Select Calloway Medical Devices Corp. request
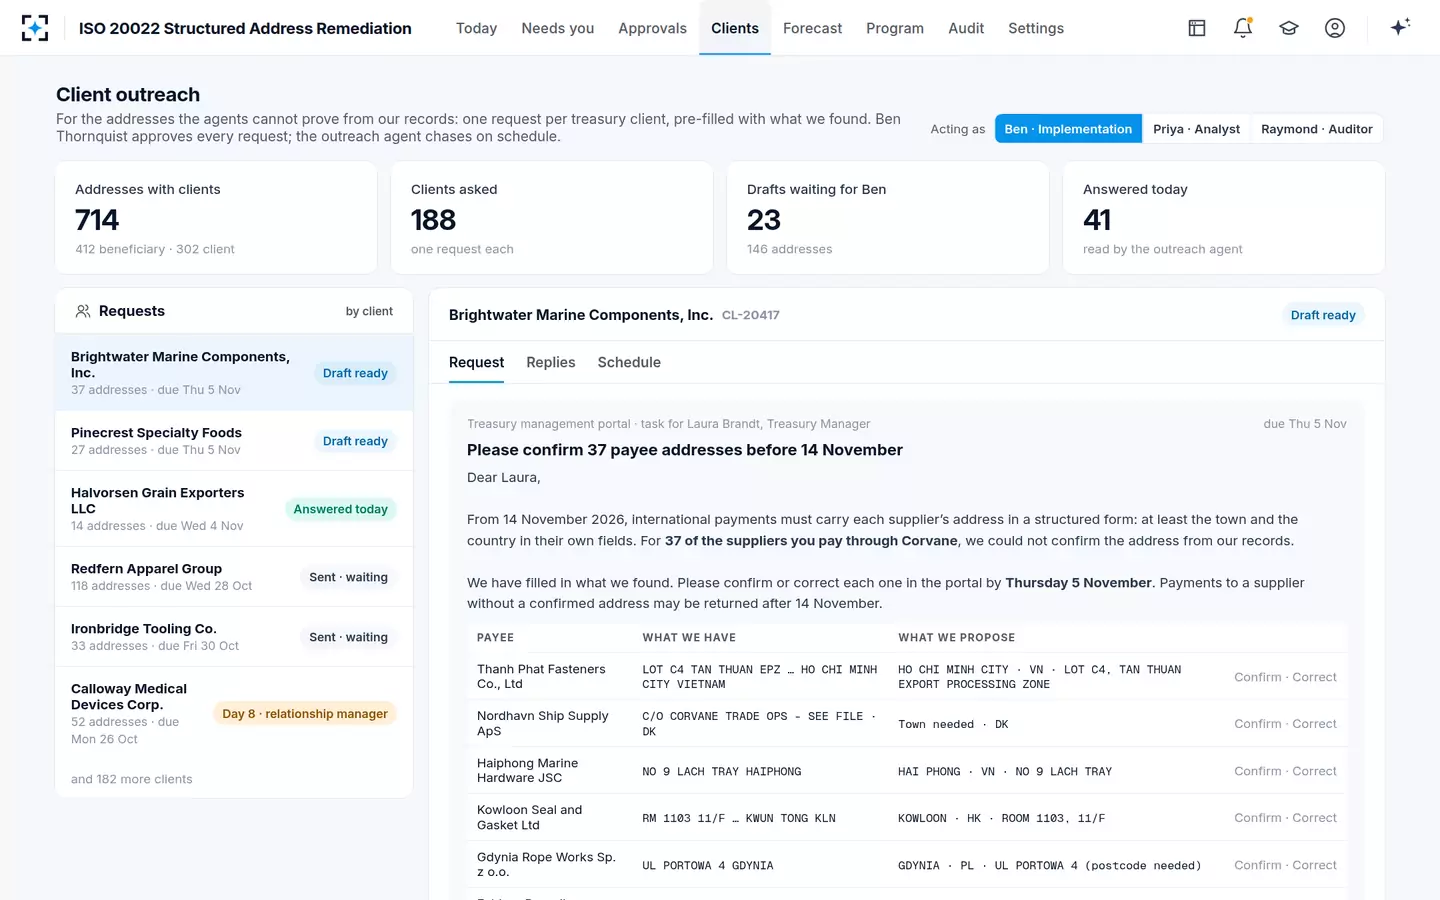Image resolution: width=1440 pixels, height=900 pixels. point(234,713)
